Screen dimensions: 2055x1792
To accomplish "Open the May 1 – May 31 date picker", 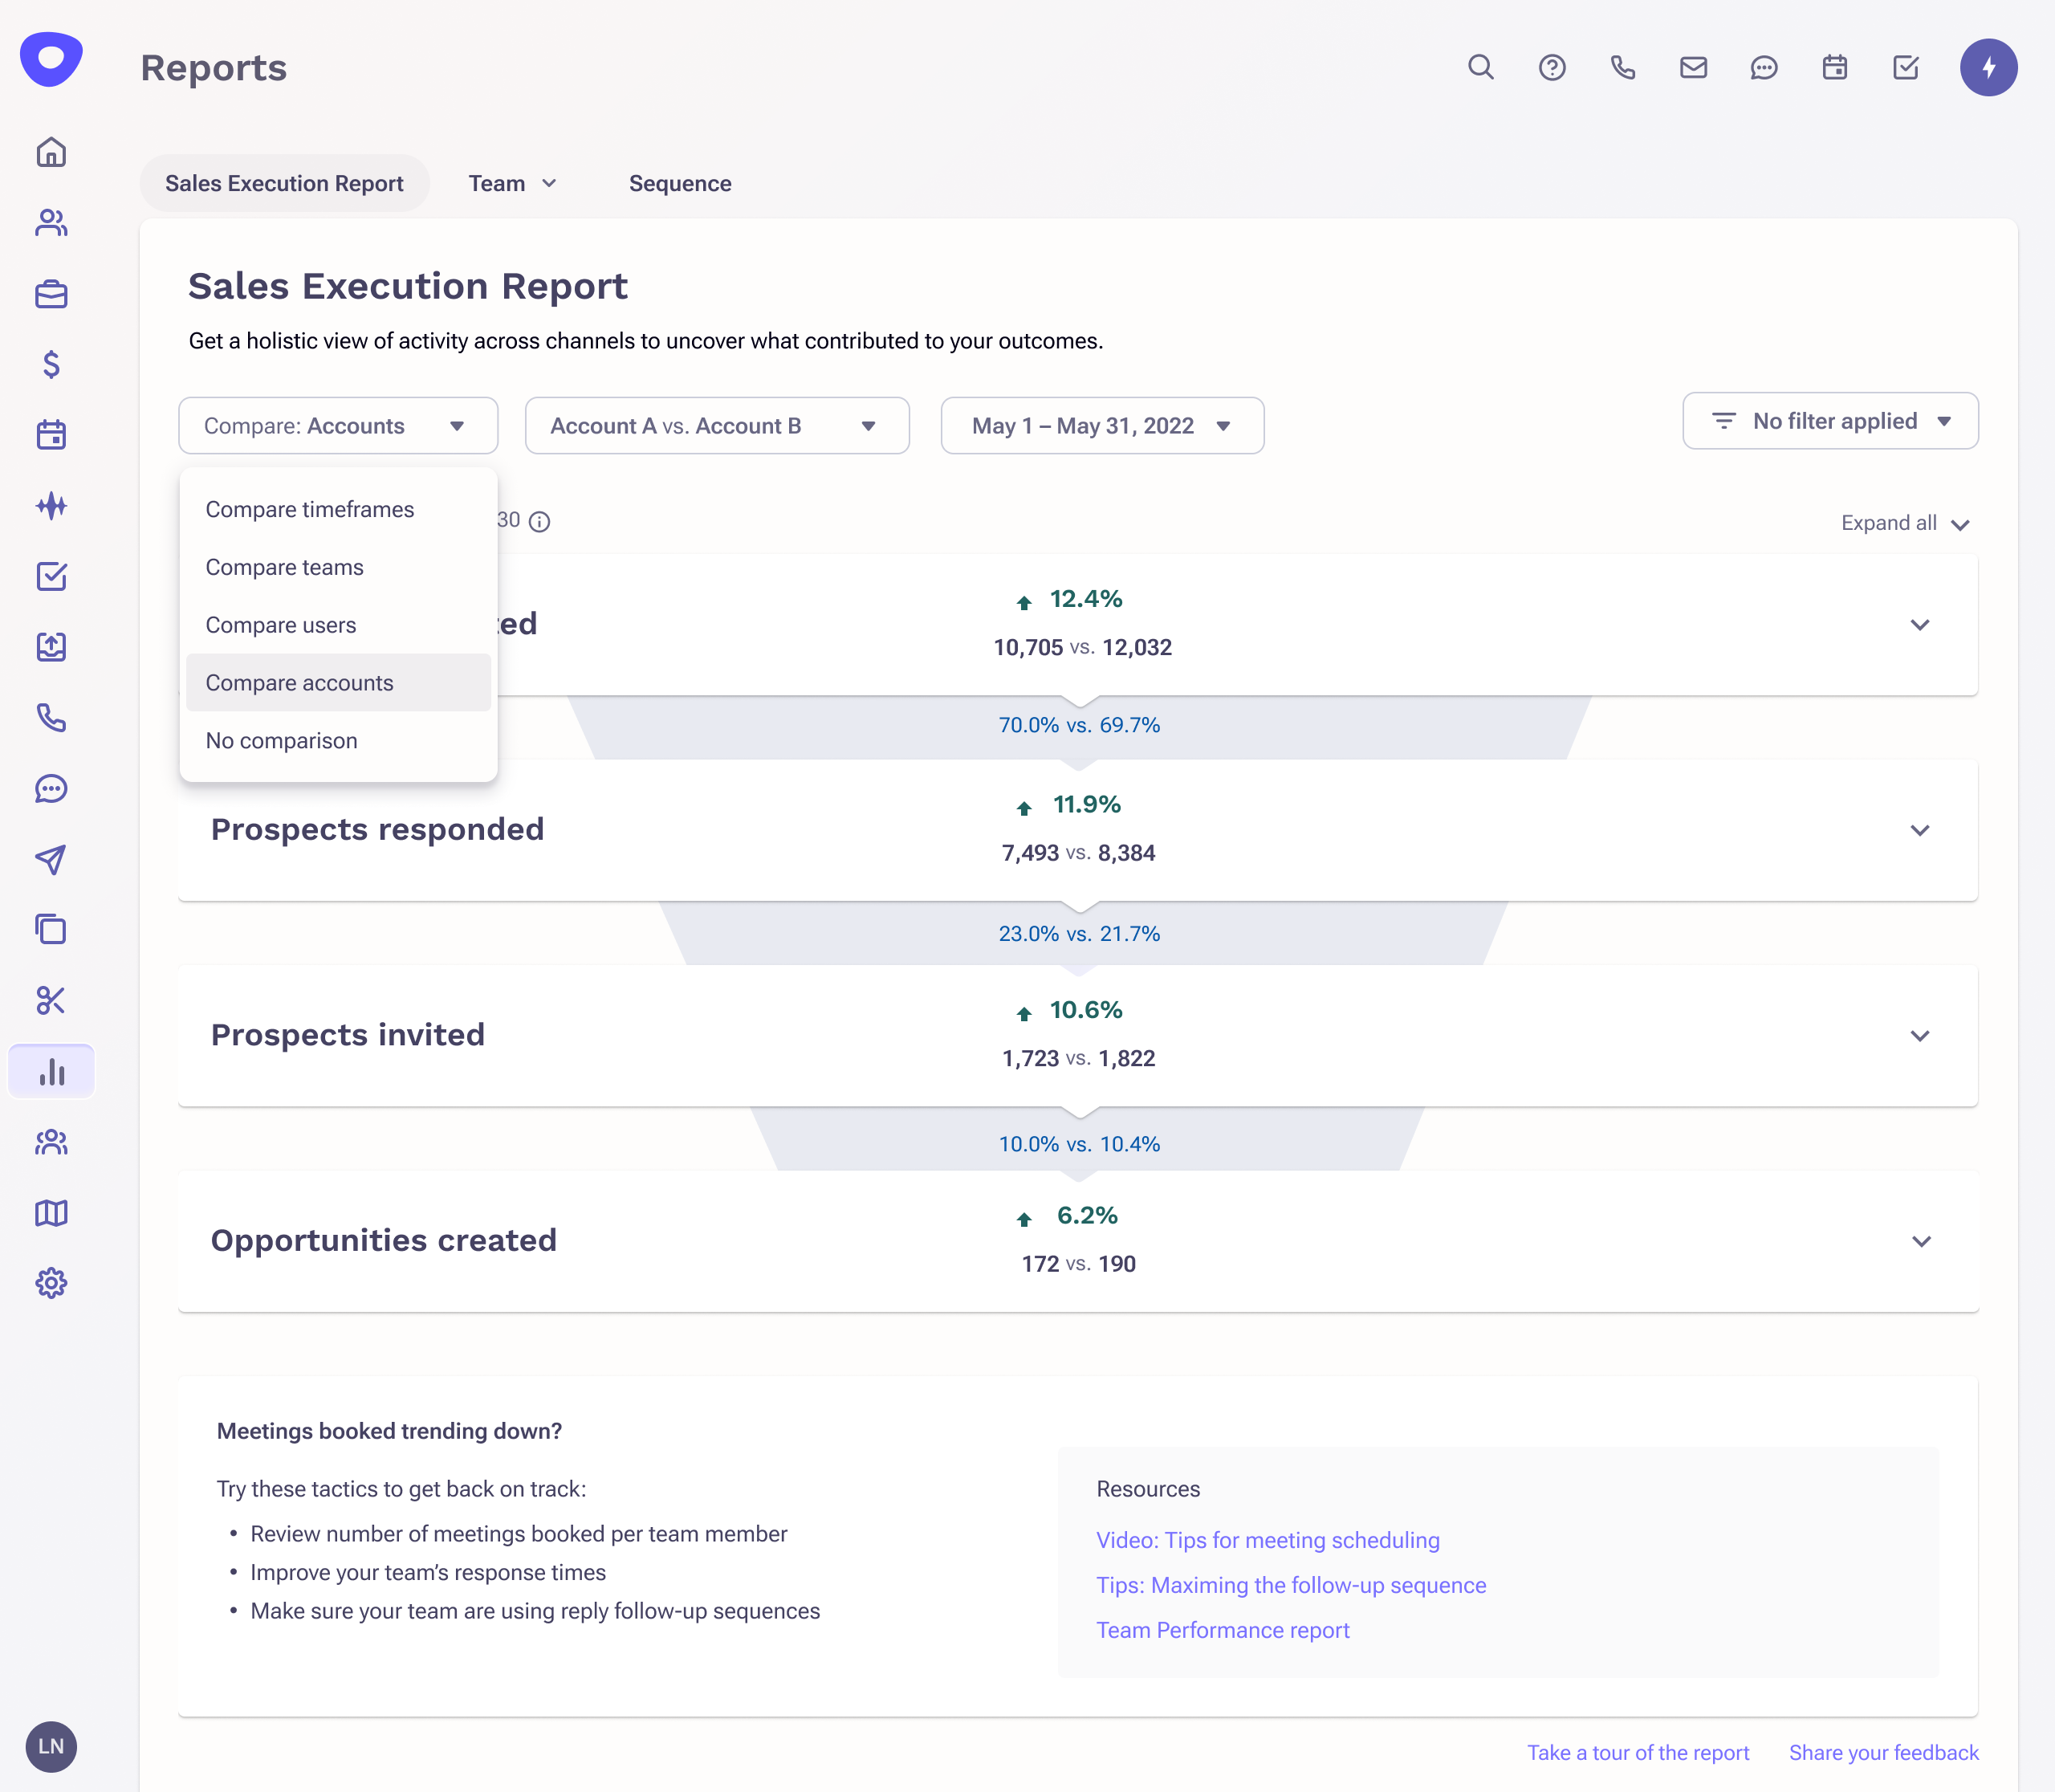I will pos(1101,425).
